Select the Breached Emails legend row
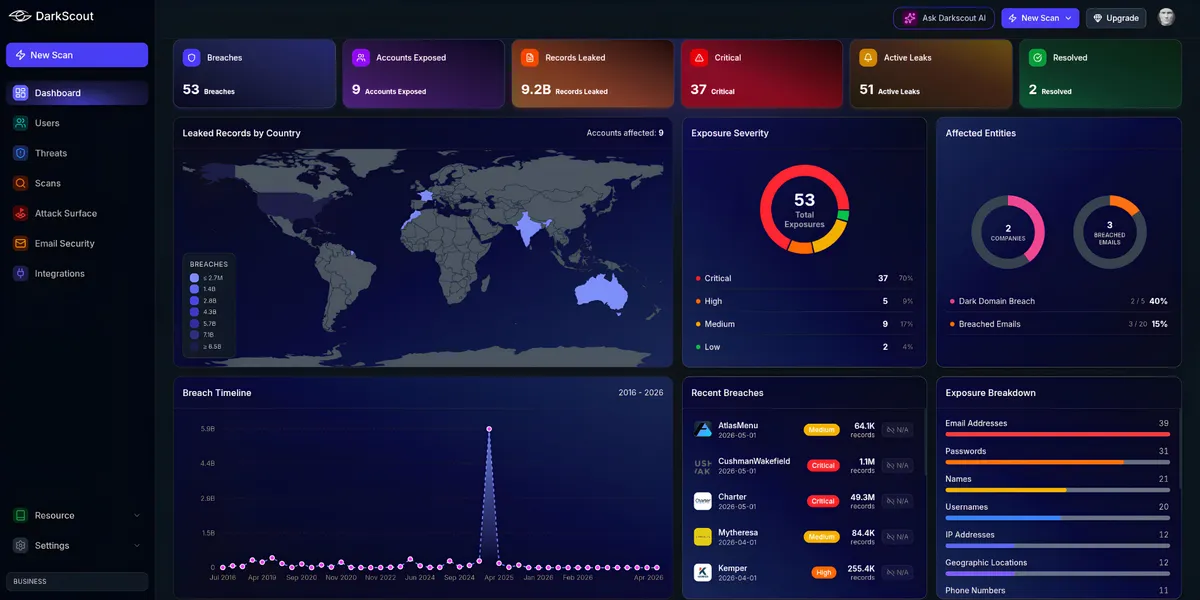 (1058, 324)
